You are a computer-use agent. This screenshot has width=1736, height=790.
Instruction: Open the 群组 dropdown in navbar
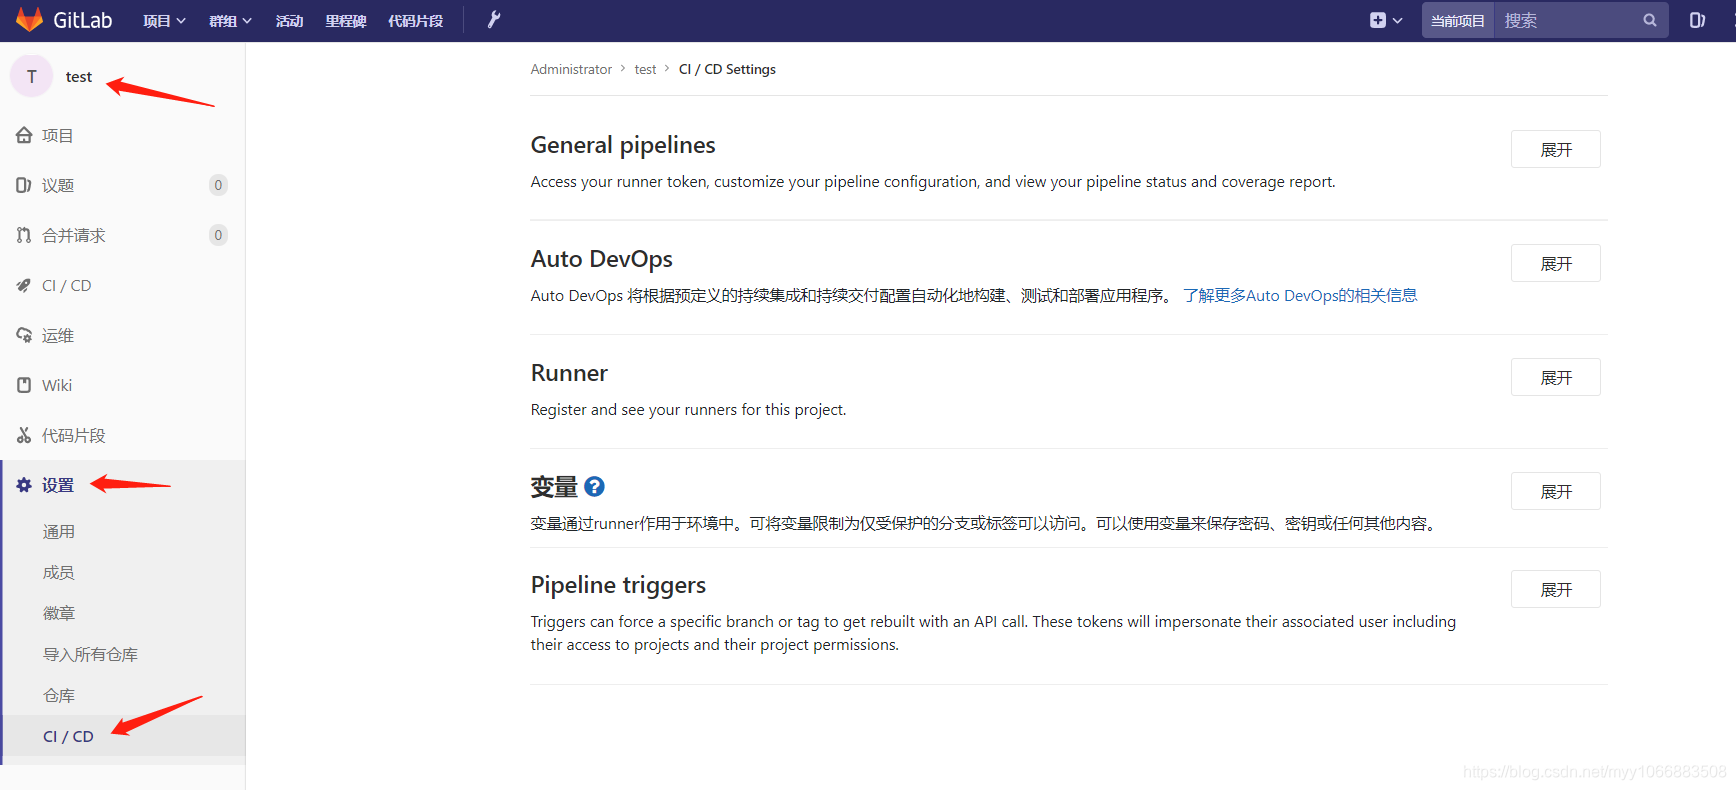coord(230,21)
